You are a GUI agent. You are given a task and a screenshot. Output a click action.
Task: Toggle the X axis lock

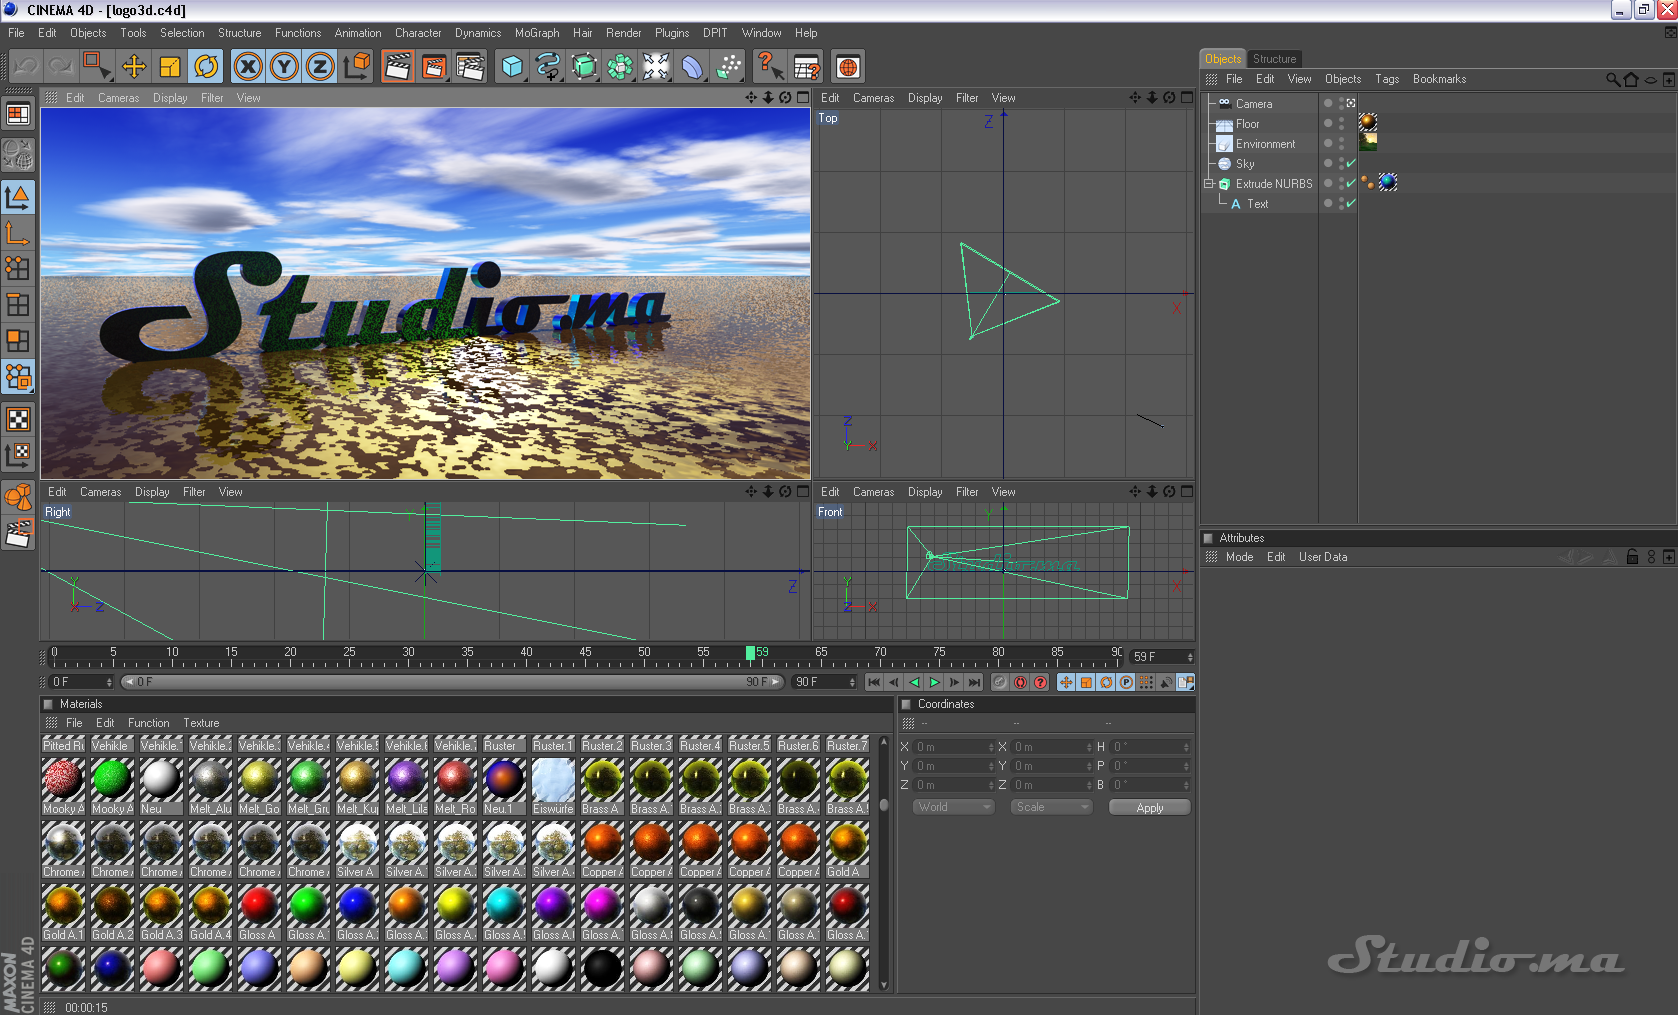click(248, 67)
